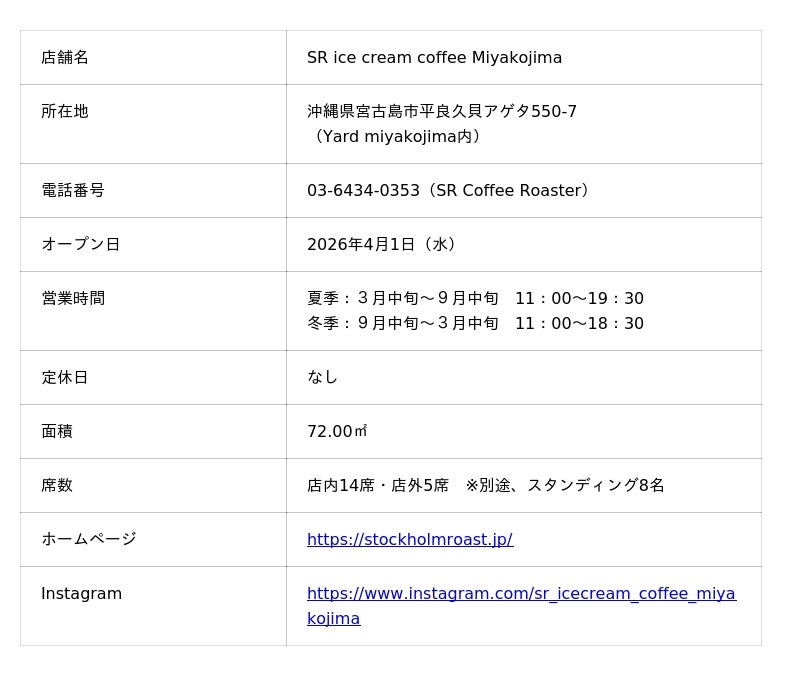Click the 営業時間 label cell
Screen dimensions: 800x676
(x=73, y=298)
